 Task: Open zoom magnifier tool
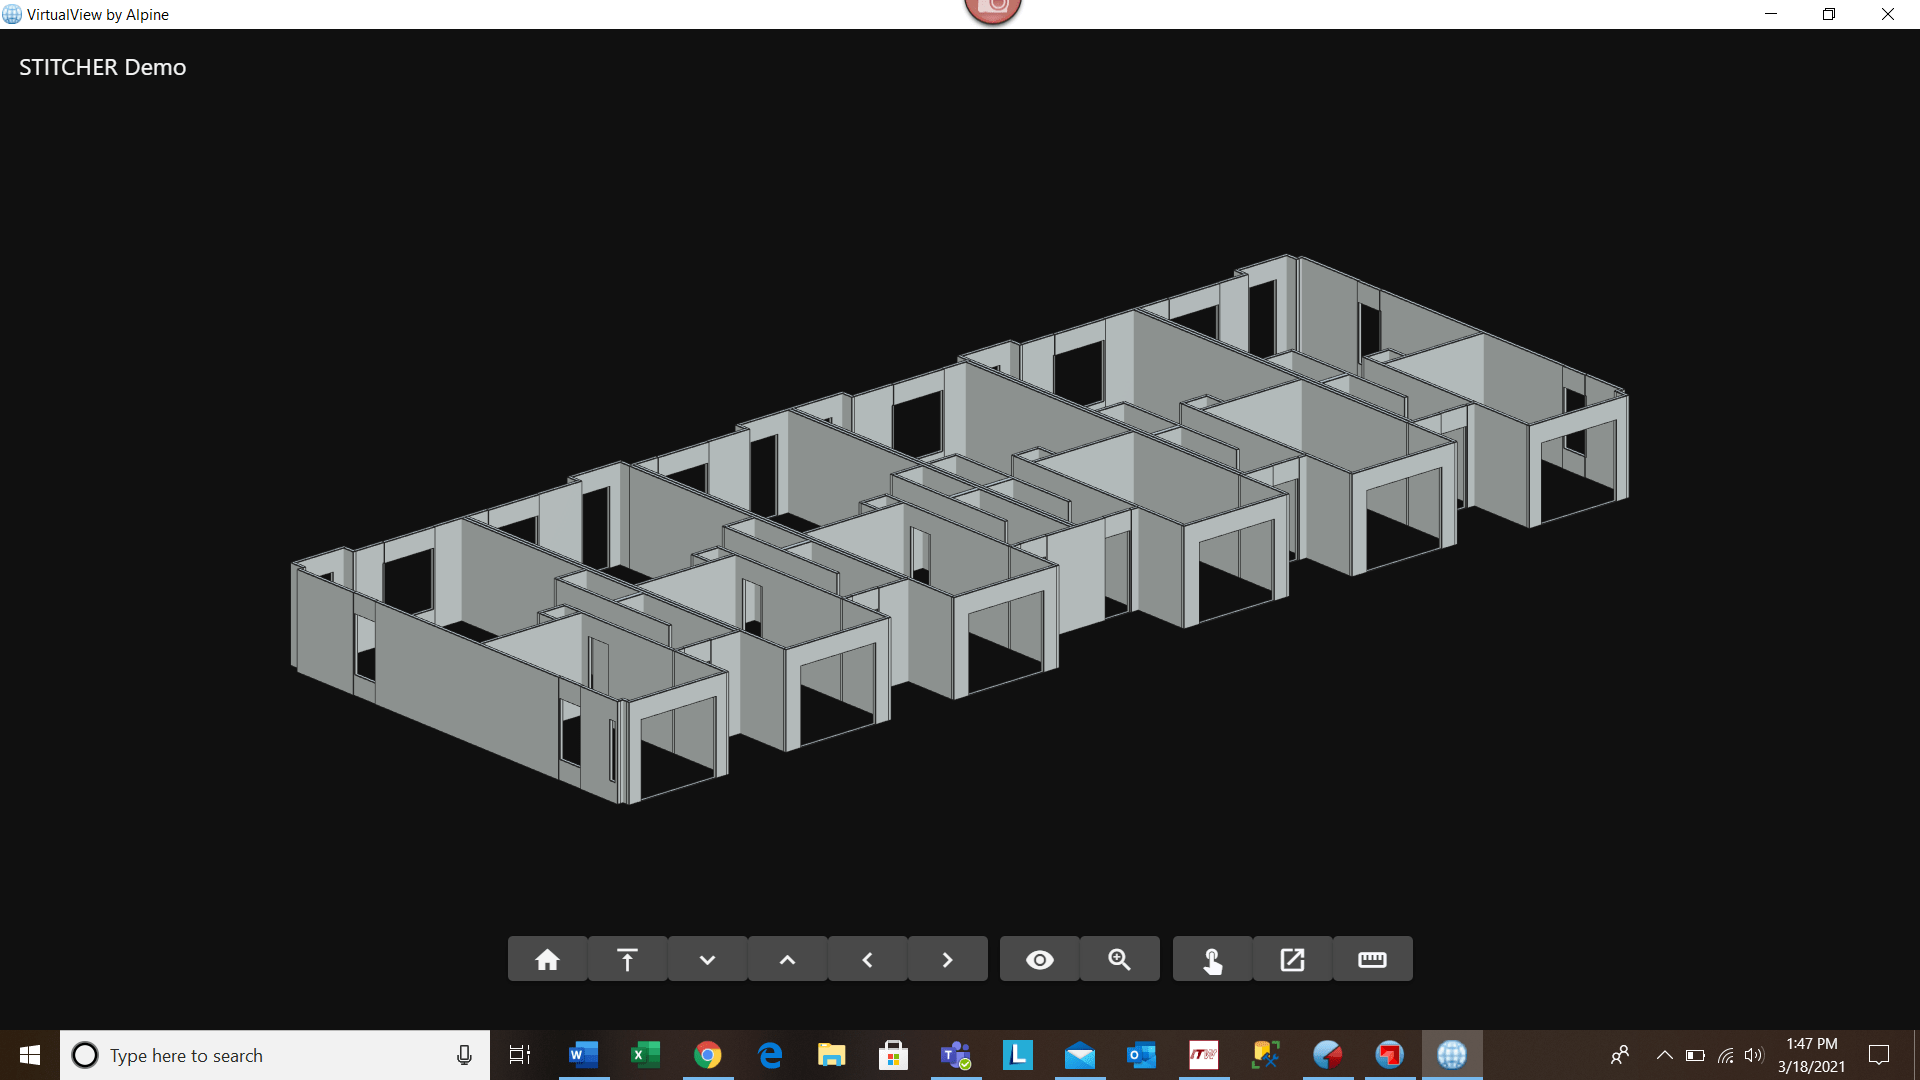(x=1119, y=960)
